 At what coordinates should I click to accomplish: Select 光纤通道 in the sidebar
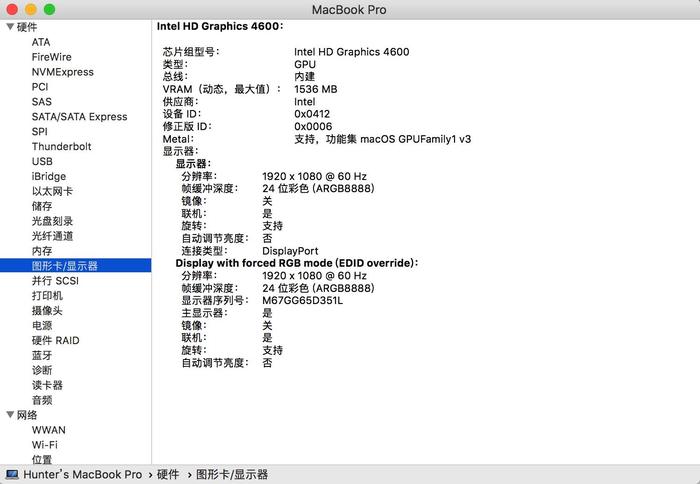pyautogui.click(x=52, y=236)
